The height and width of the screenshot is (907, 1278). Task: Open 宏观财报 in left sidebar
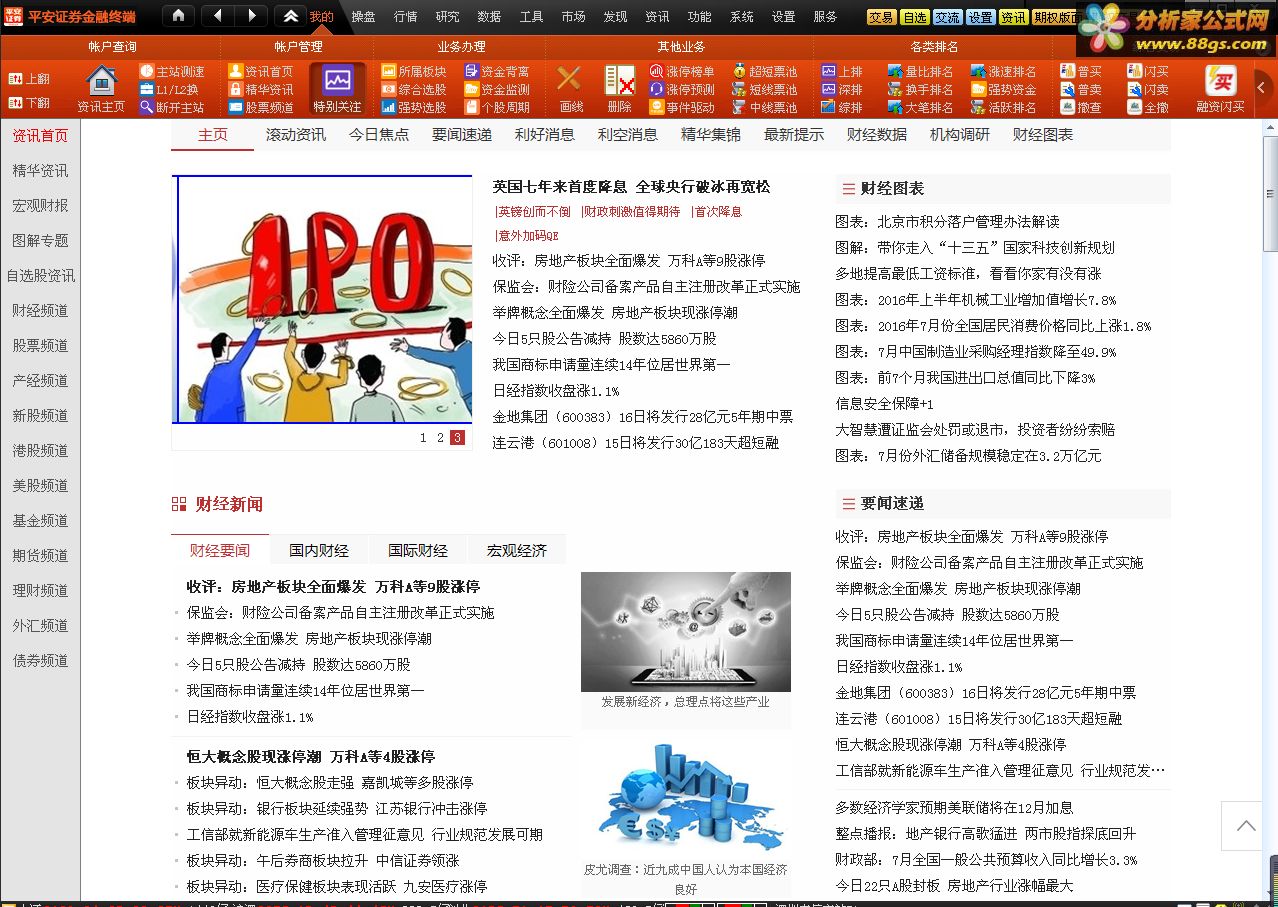point(40,205)
